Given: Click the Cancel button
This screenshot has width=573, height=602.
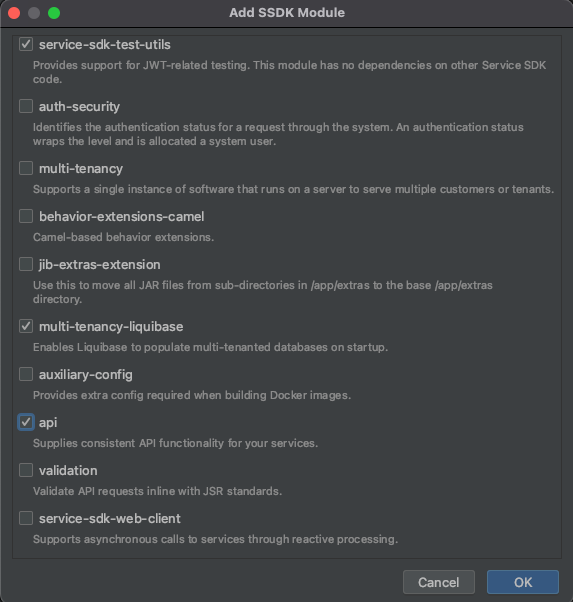Looking at the screenshot, I should pyautogui.click(x=439, y=582).
